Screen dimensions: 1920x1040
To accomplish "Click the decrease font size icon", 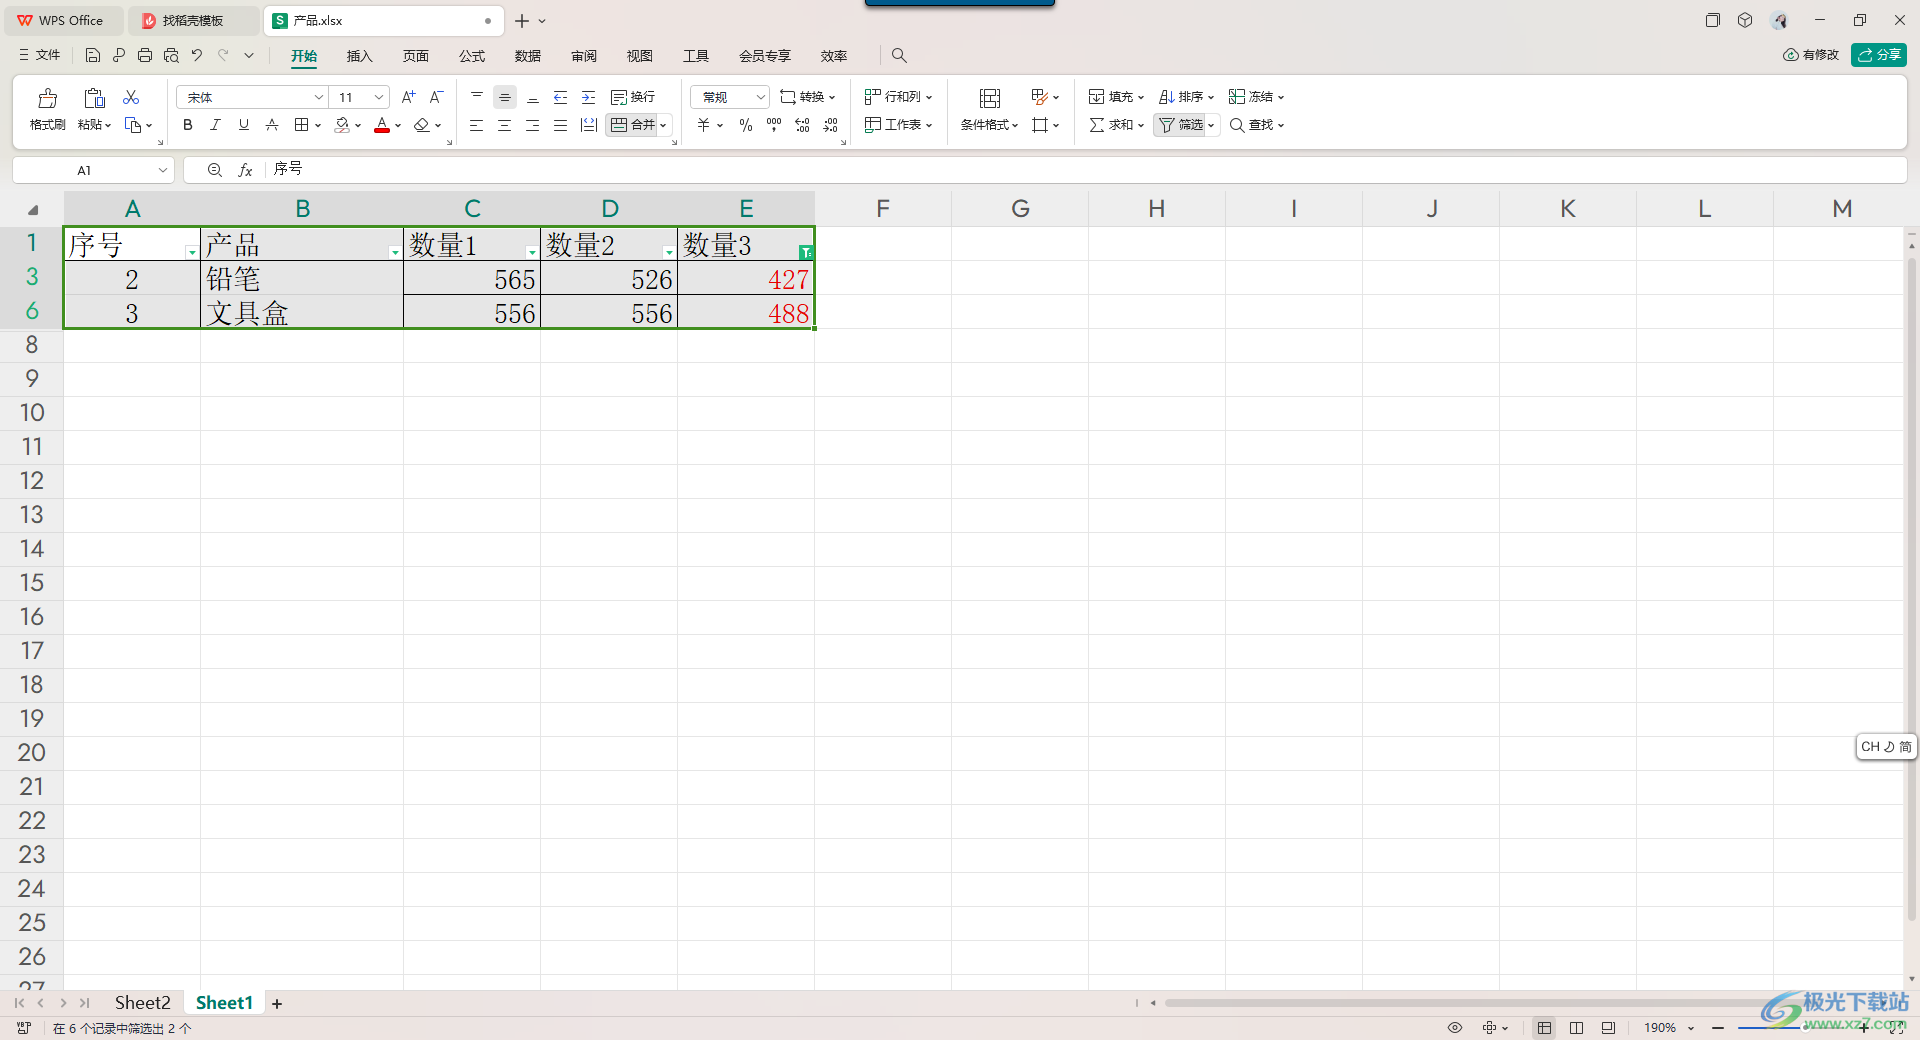I will [436, 97].
